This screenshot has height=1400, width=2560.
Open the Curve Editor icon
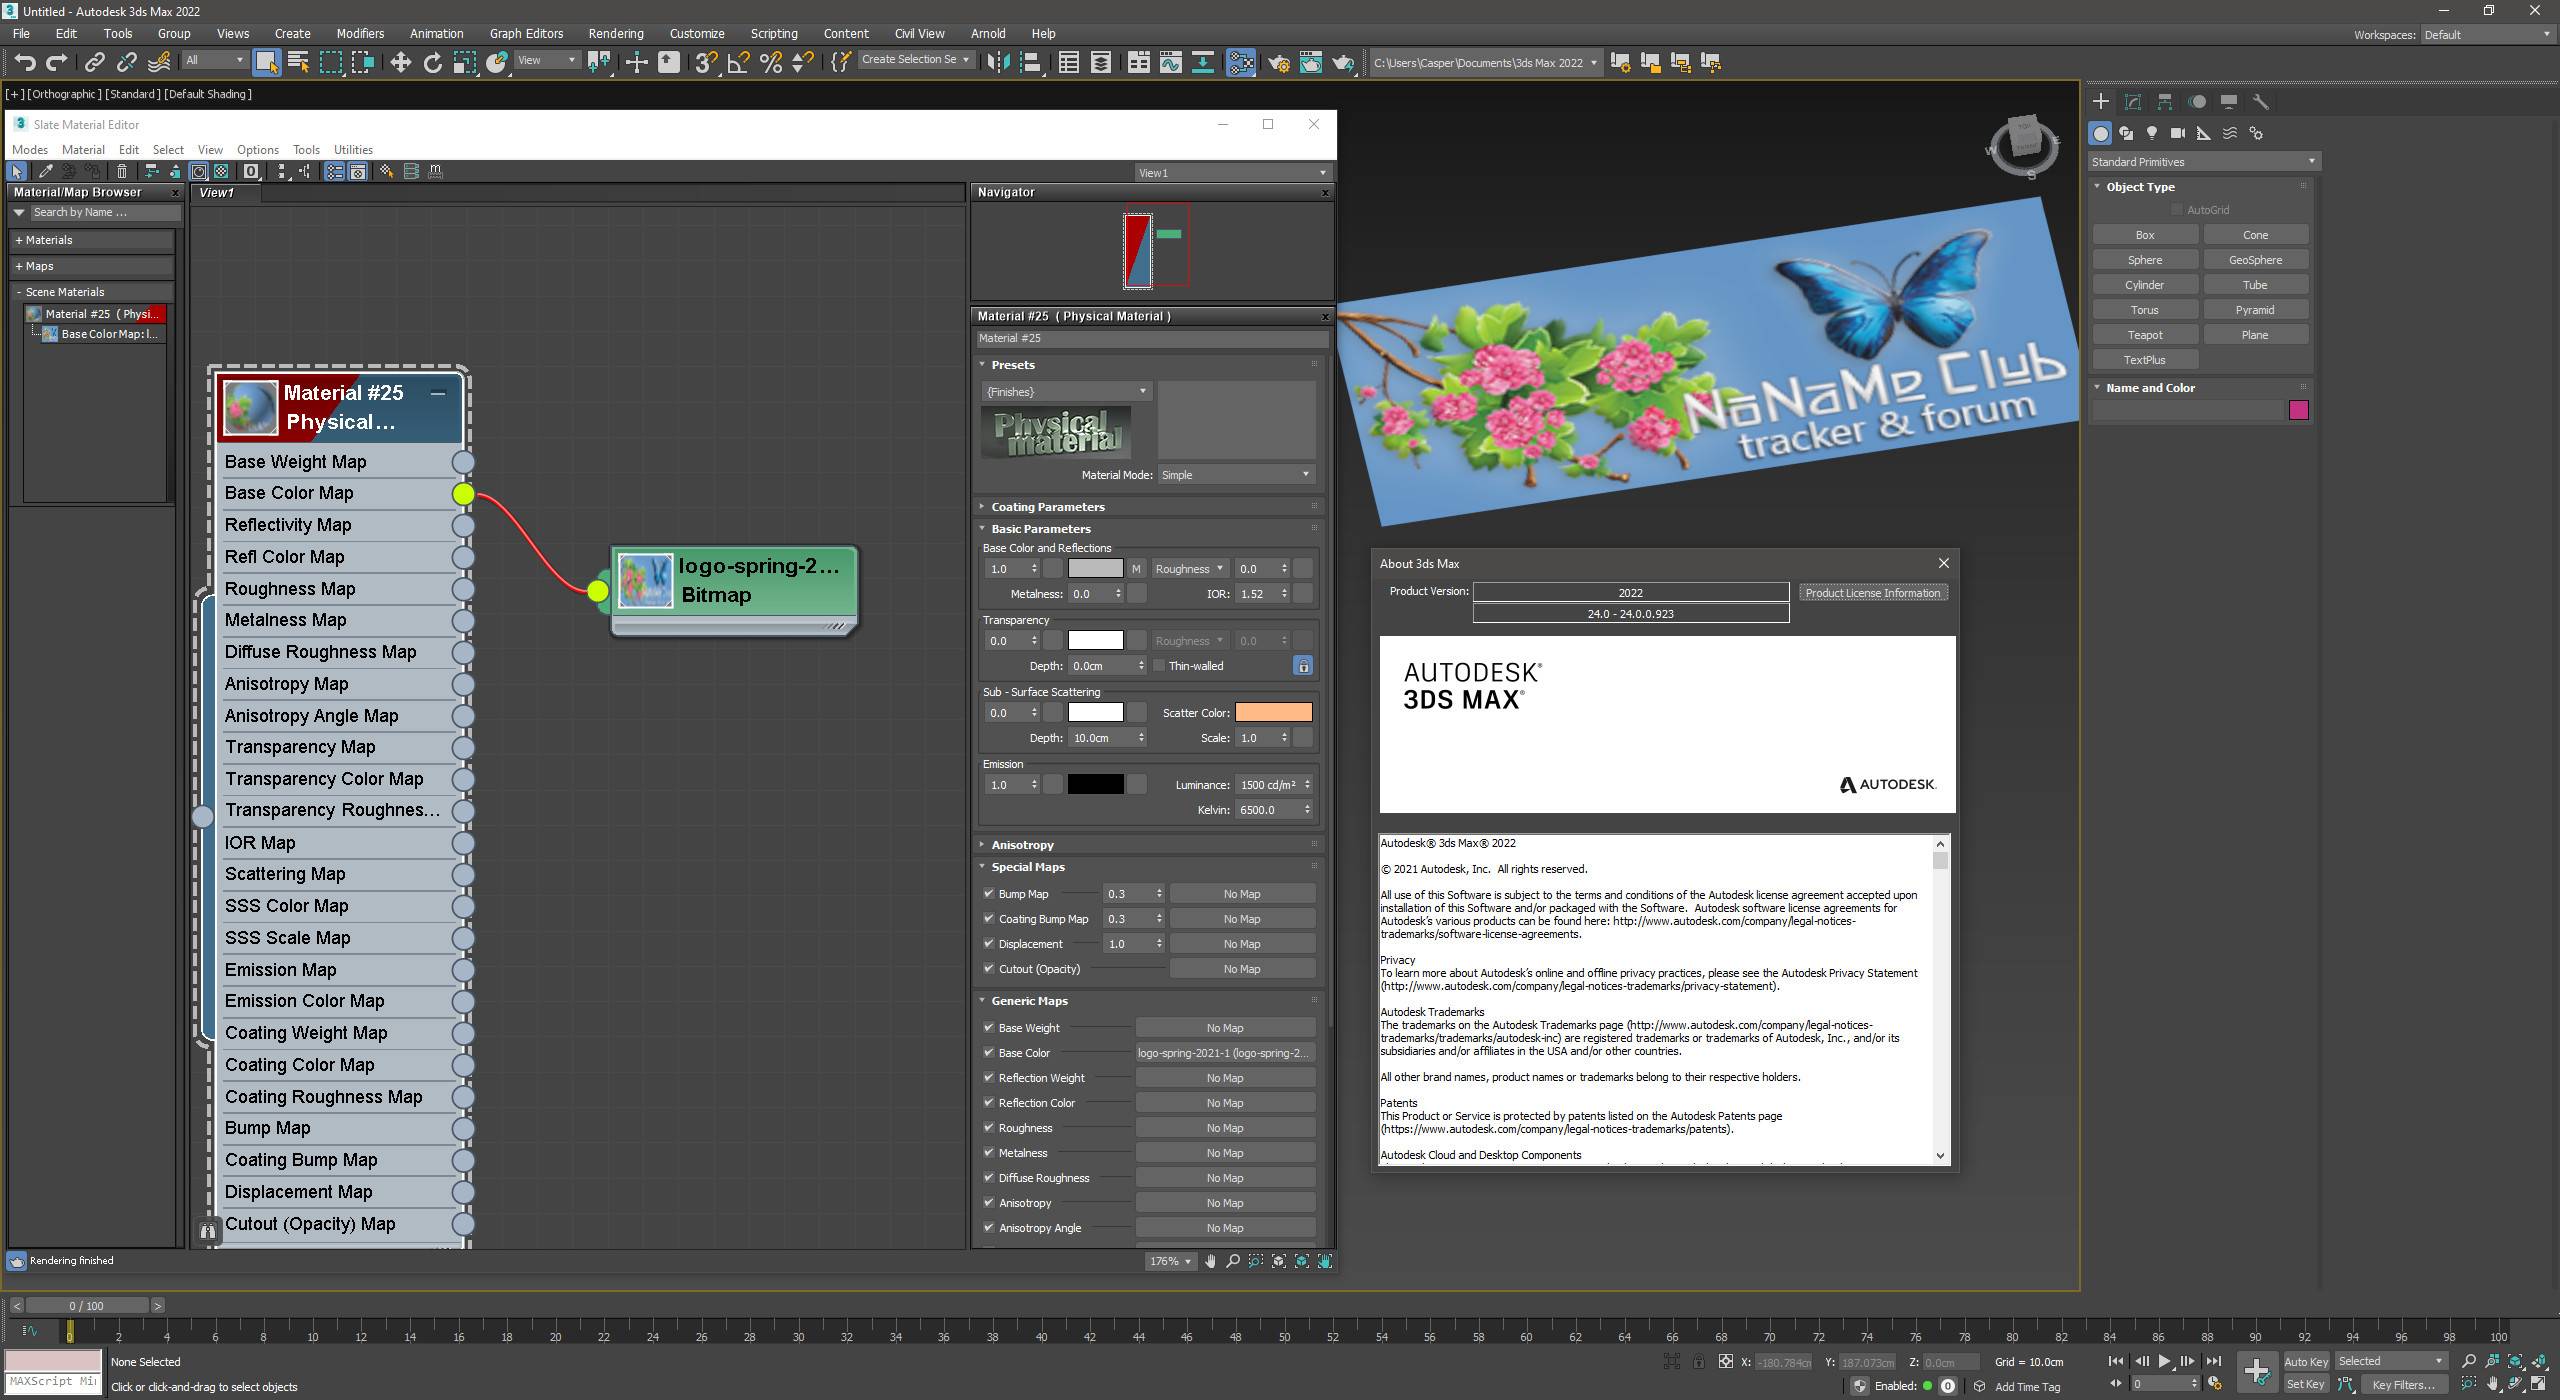(1170, 63)
